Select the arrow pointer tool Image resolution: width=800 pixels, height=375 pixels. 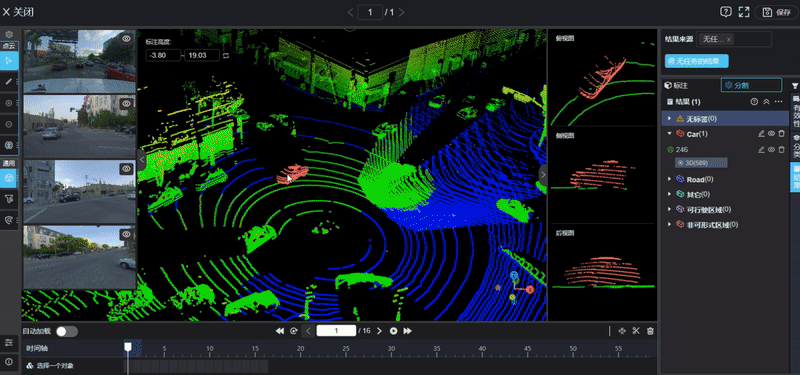(9, 61)
